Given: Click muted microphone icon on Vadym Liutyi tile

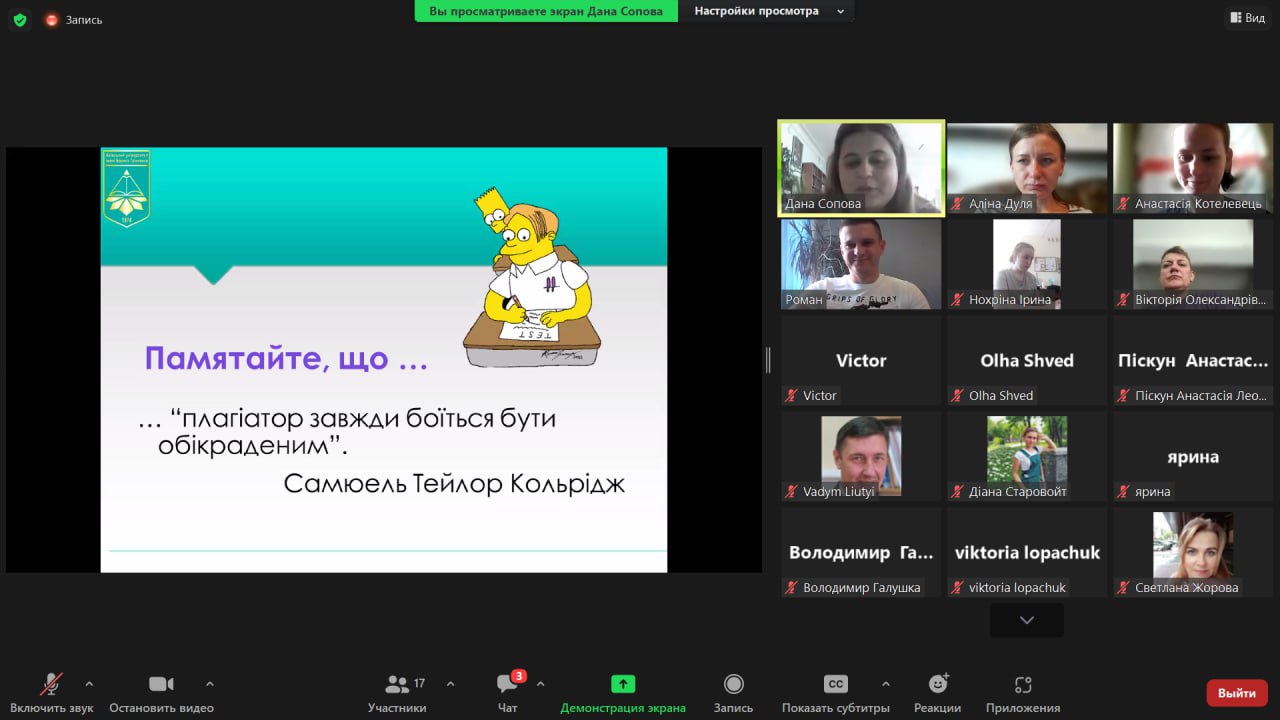Looking at the screenshot, I should click(x=792, y=492).
